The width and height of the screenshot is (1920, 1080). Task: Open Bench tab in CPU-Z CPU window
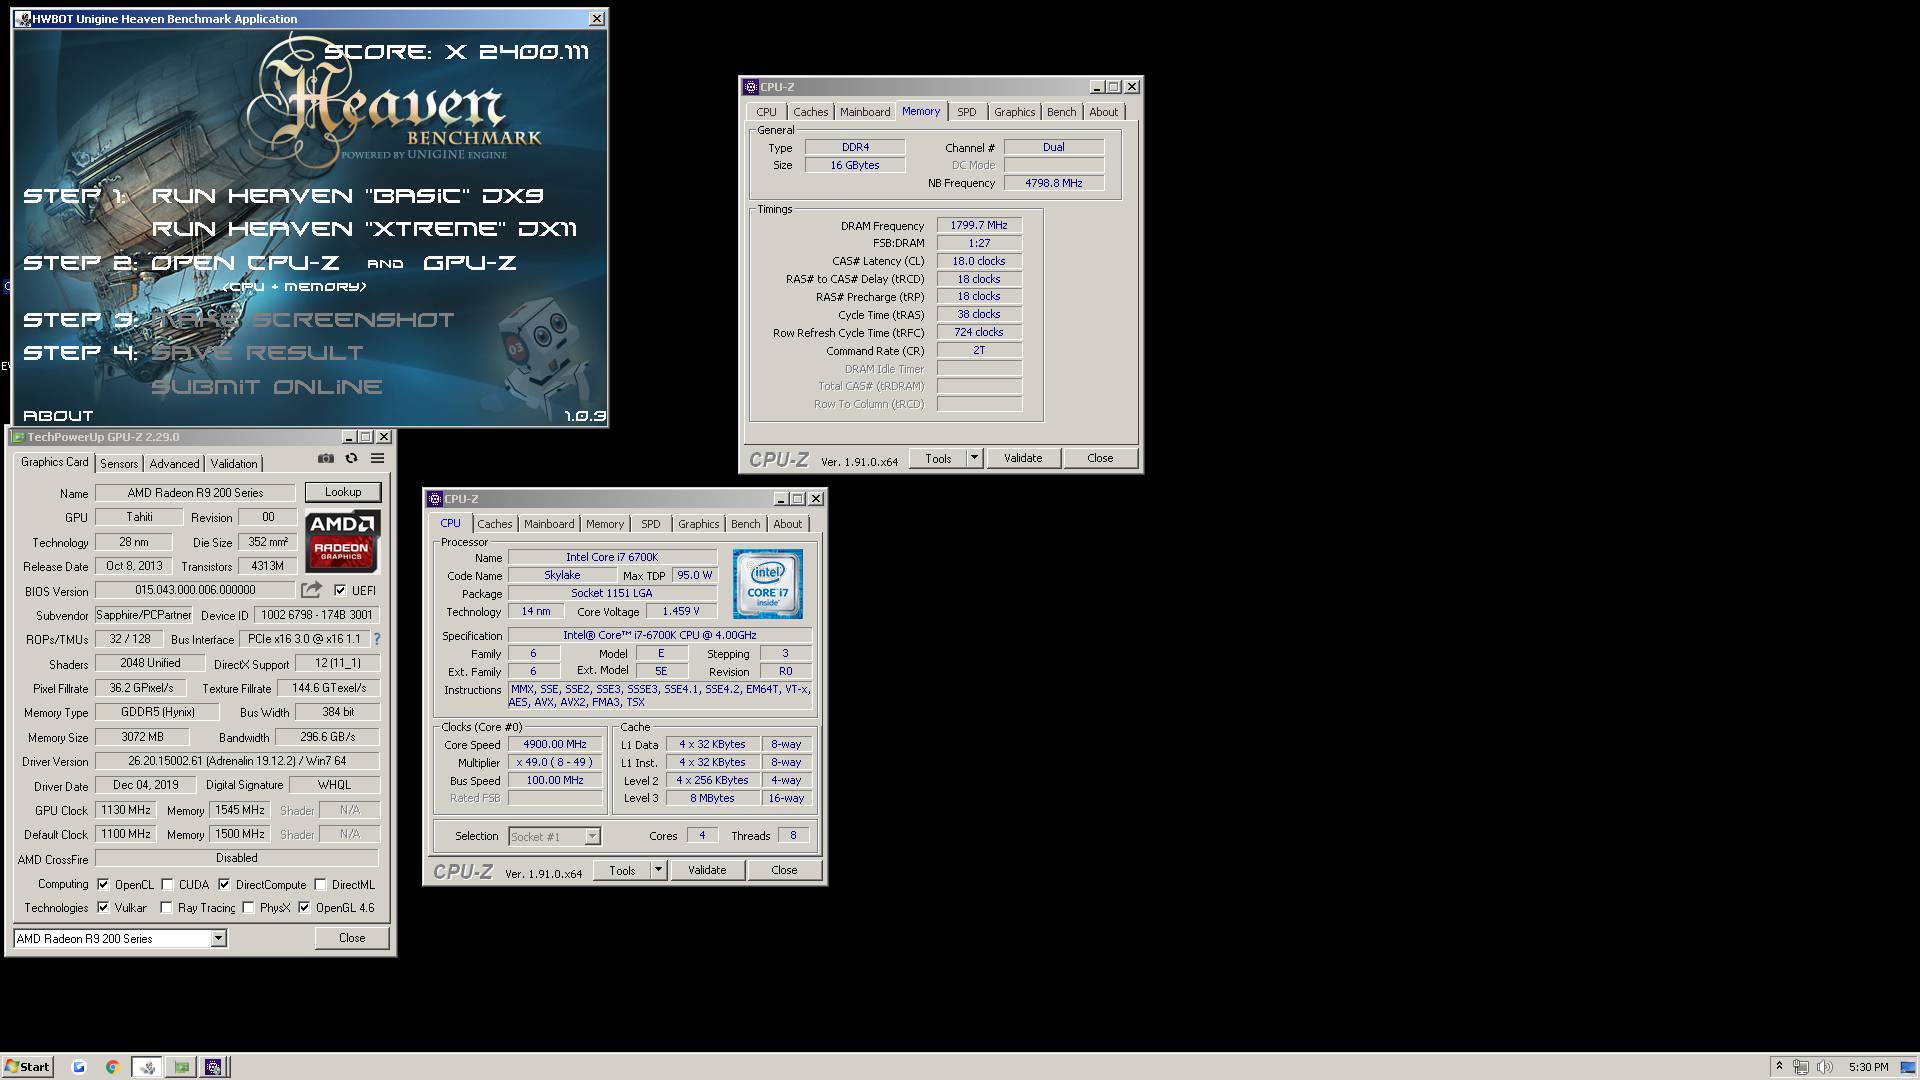point(745,524)
